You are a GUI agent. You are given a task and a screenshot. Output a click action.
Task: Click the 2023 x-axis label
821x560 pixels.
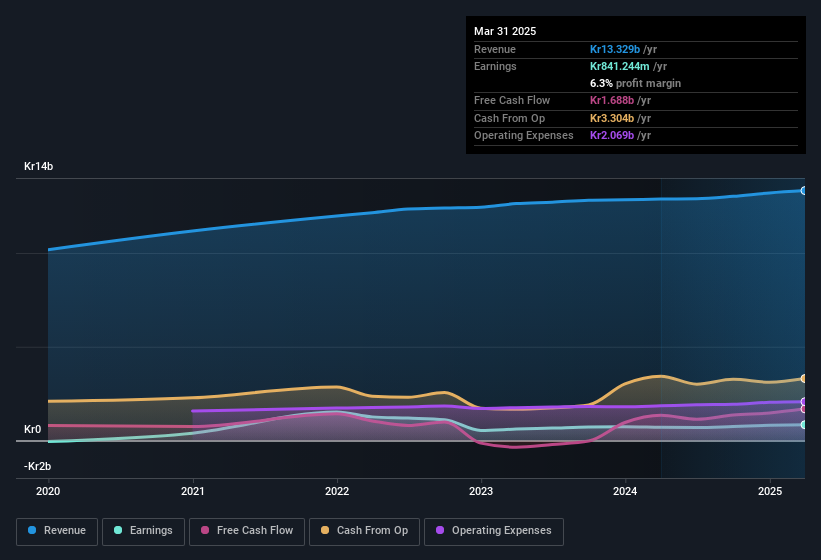click(481, 491)
